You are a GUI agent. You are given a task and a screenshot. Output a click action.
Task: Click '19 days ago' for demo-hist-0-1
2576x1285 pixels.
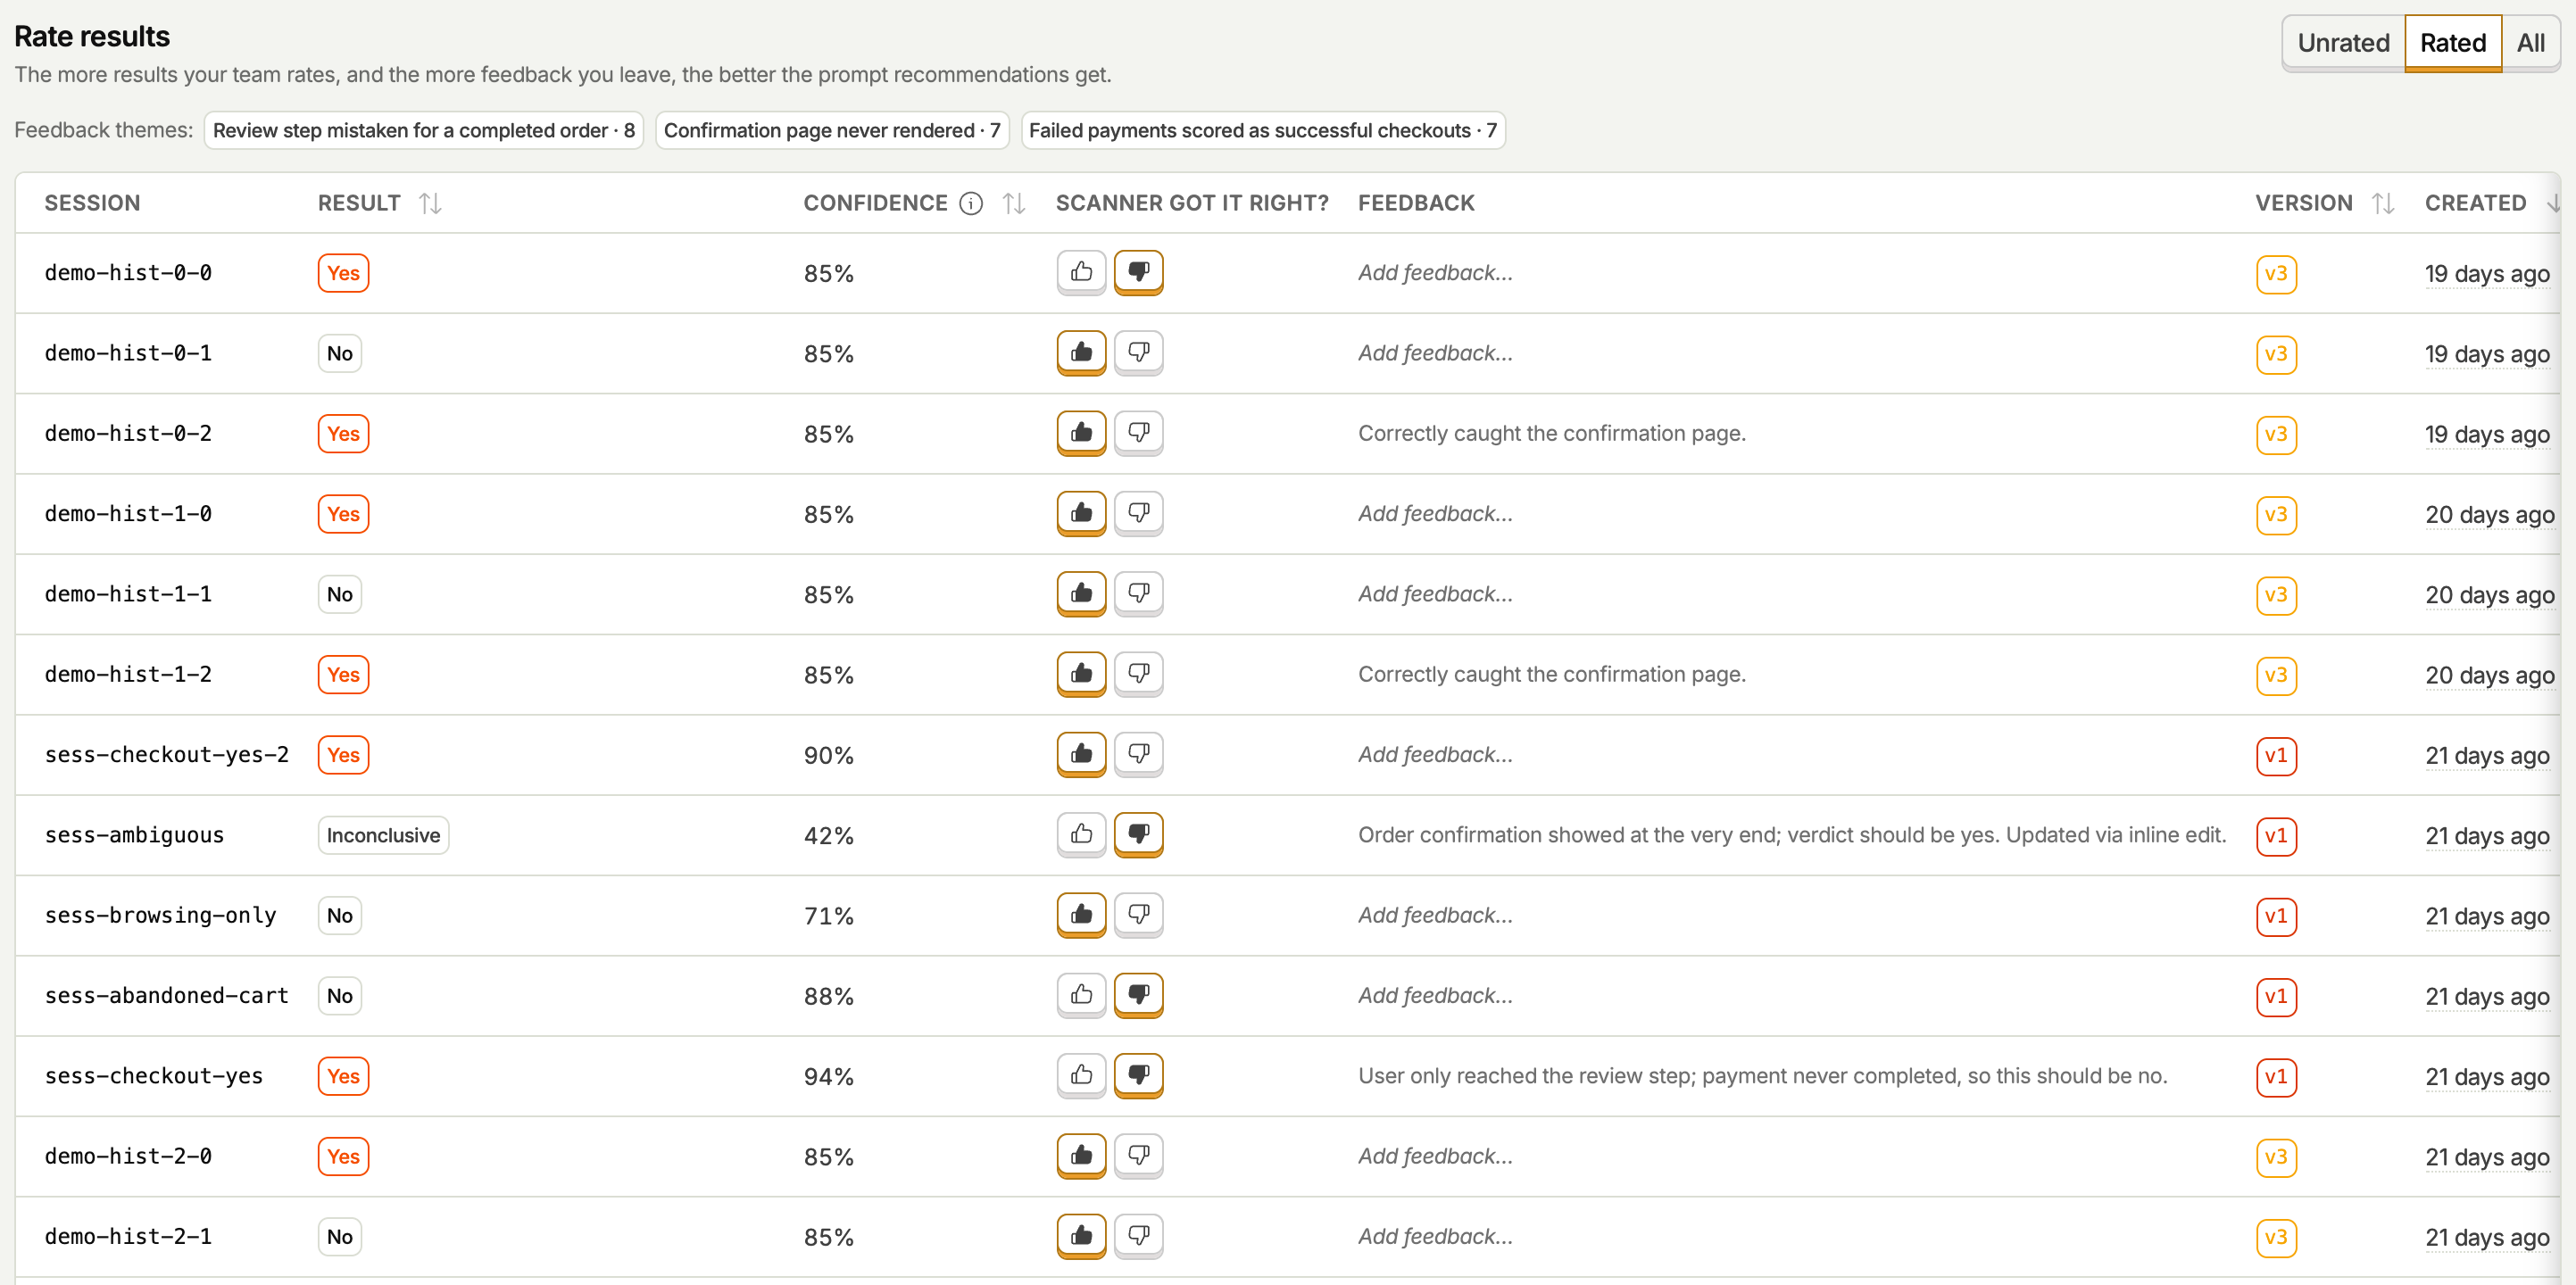point(2487,354)
